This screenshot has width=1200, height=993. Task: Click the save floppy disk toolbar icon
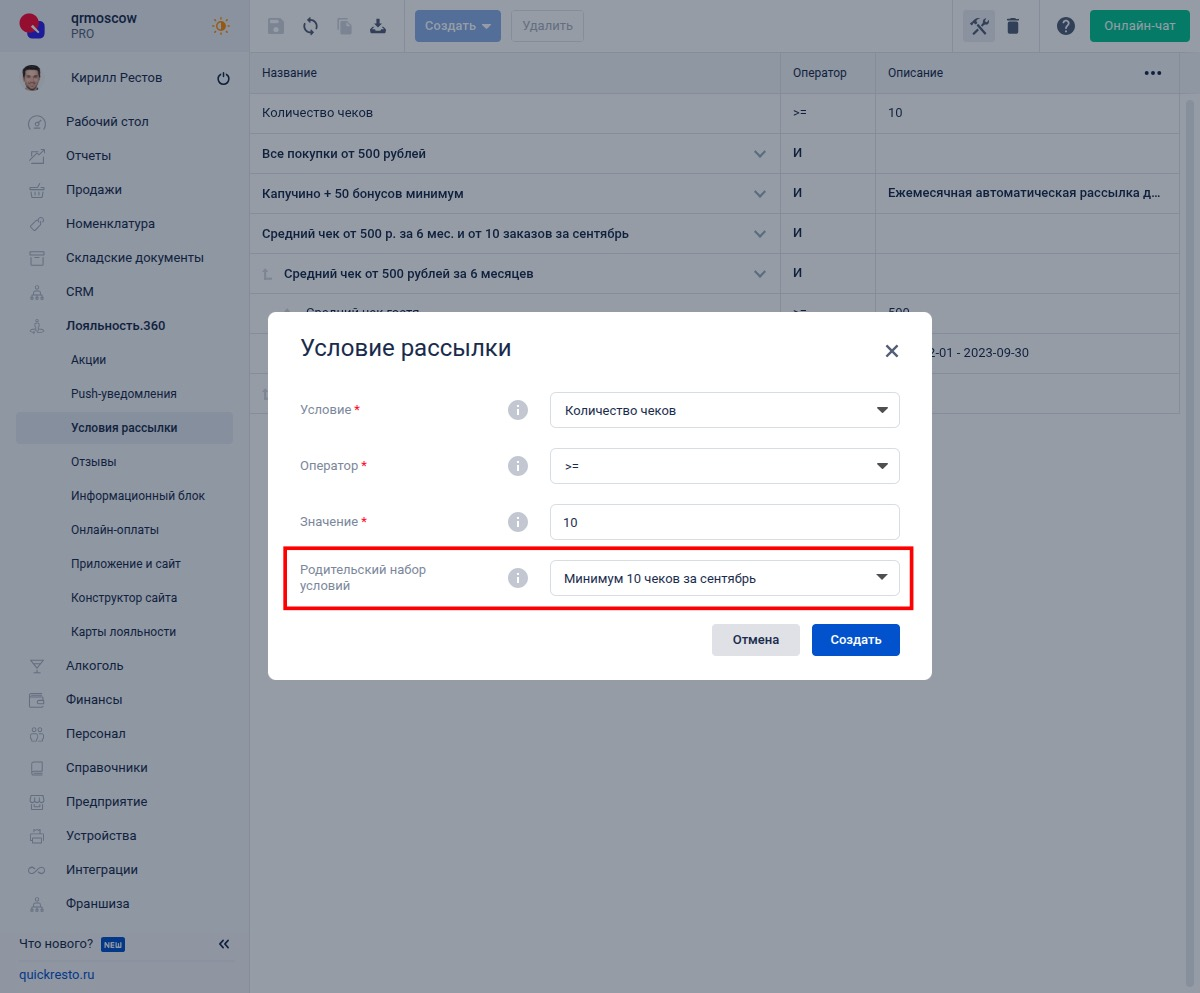[x=276, y=26]
